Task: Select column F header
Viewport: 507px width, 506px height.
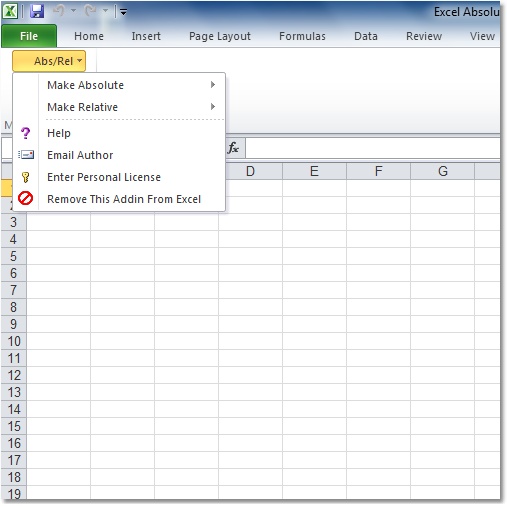Action: click(x=378, y=171)
